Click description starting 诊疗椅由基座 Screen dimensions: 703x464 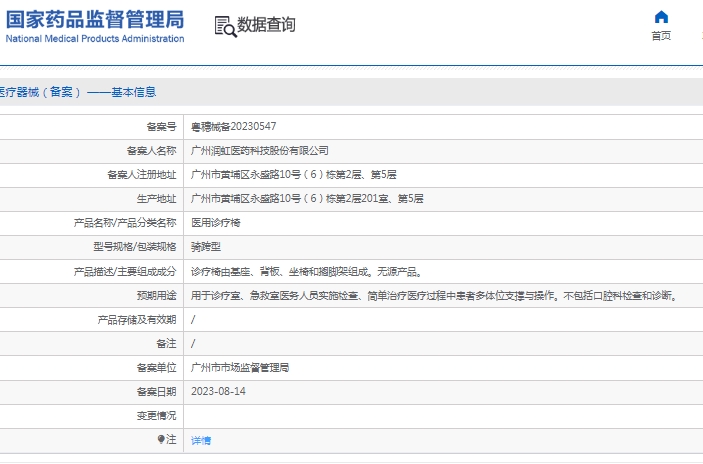(x=307, y=271)
